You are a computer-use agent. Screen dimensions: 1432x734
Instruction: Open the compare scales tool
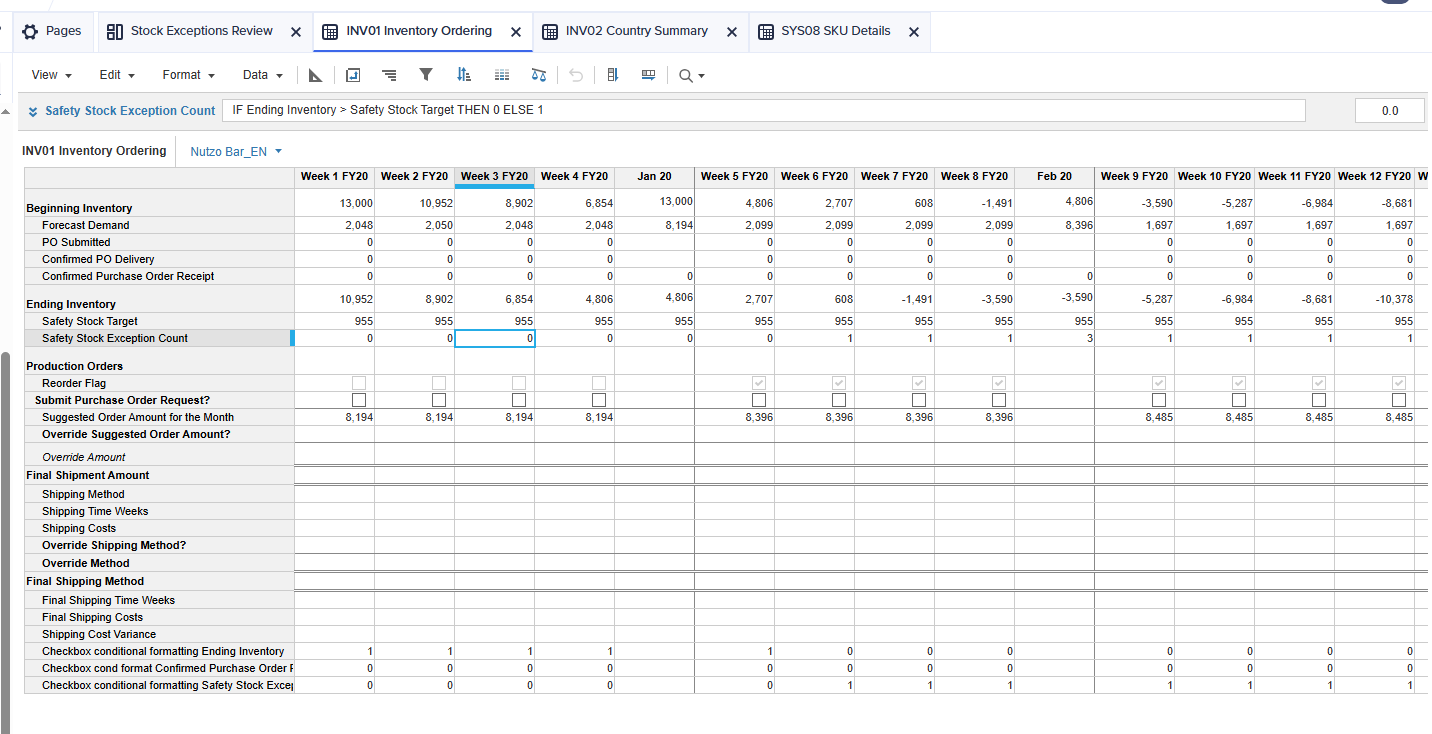coord(539,75)
